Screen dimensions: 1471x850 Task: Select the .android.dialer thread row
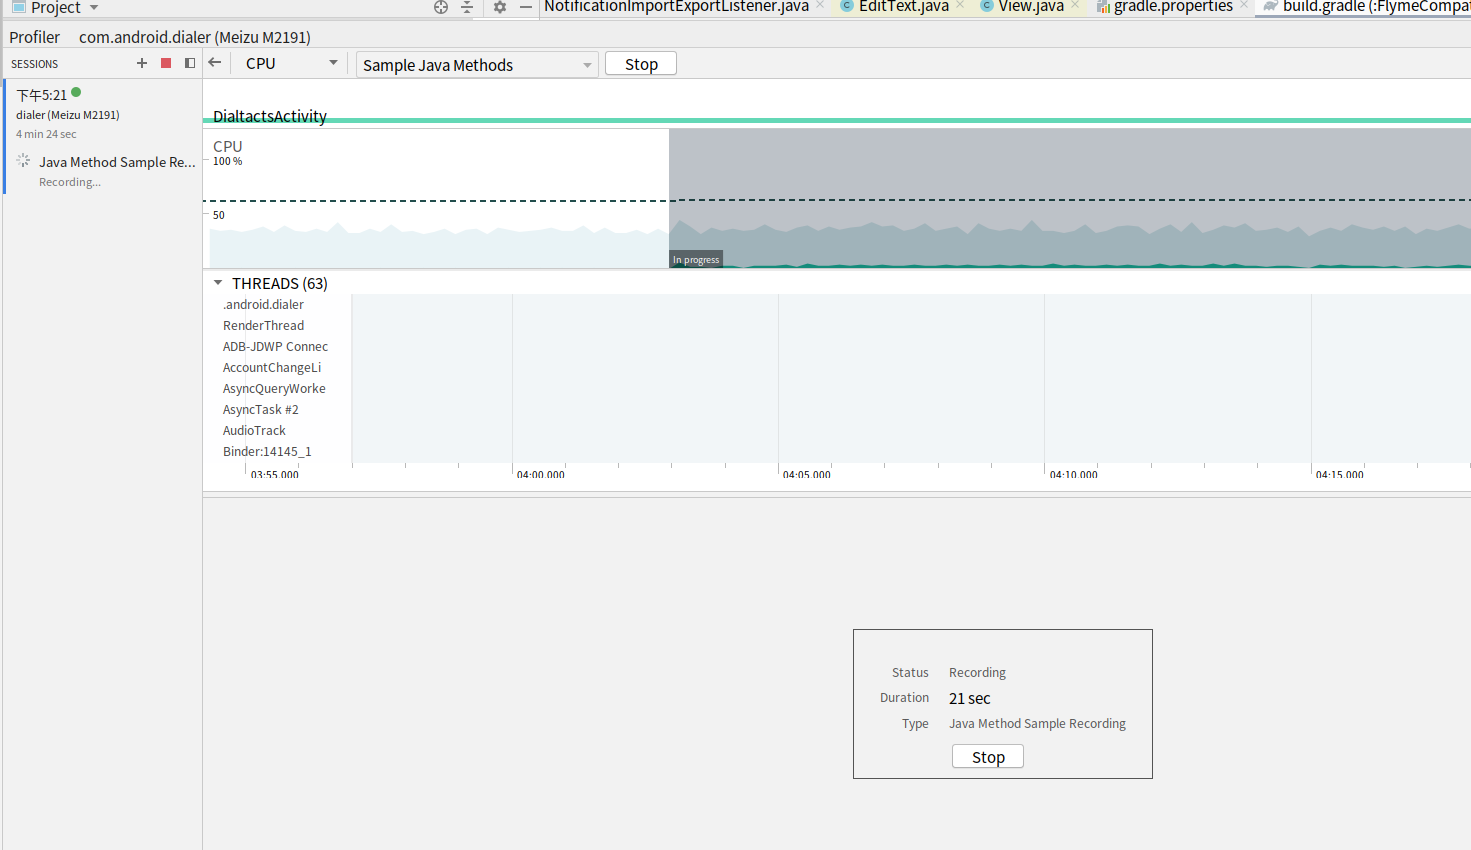(x=263, y=305)
